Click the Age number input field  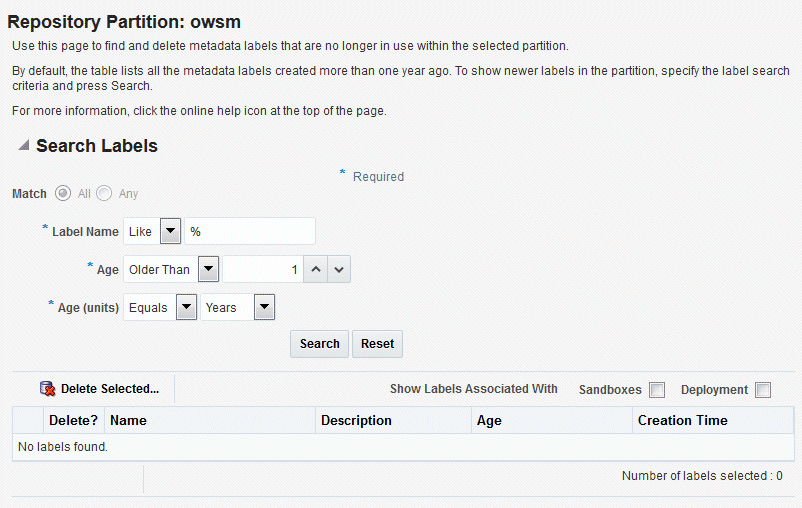coord(261,270)
